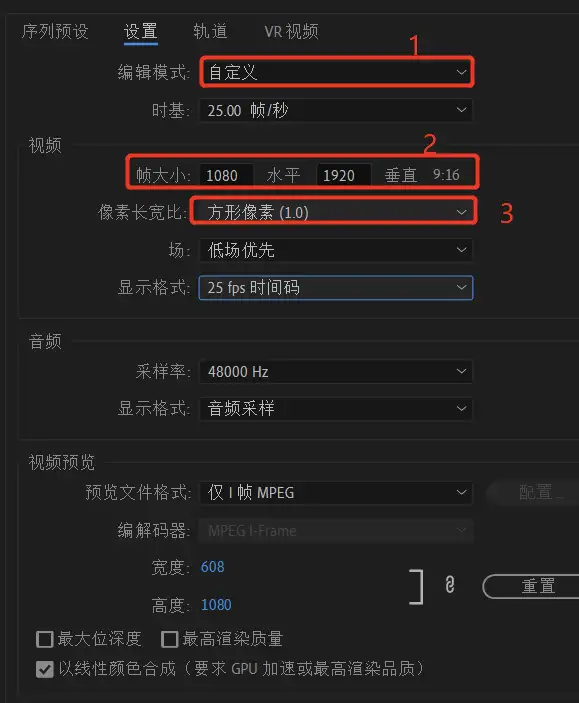The width and height of the screenshot is (579, 703).
Task: Open the 显示格式 25 fps 时间码 dropdown
Action: [336, 287]
